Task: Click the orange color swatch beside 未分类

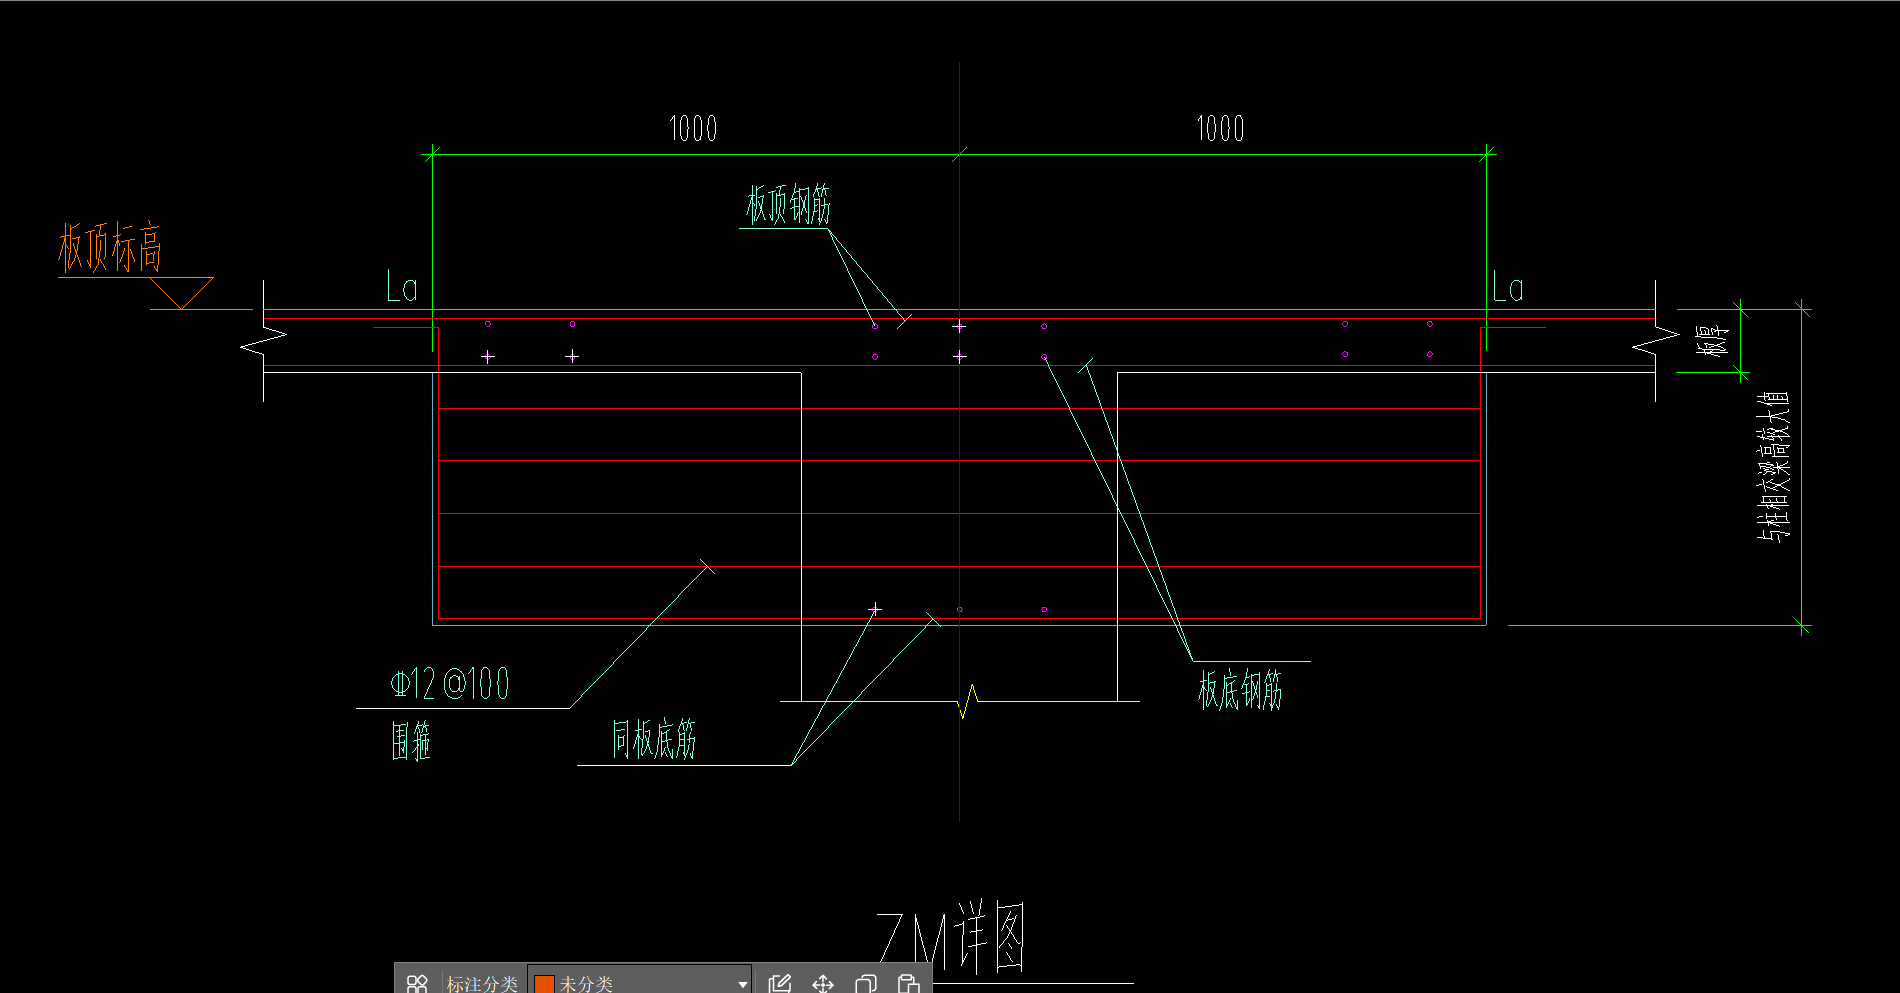Action: (545, 984)
